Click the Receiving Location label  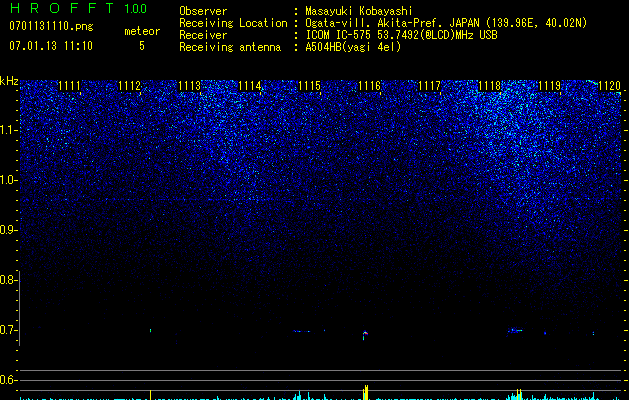tap(233, 23)
